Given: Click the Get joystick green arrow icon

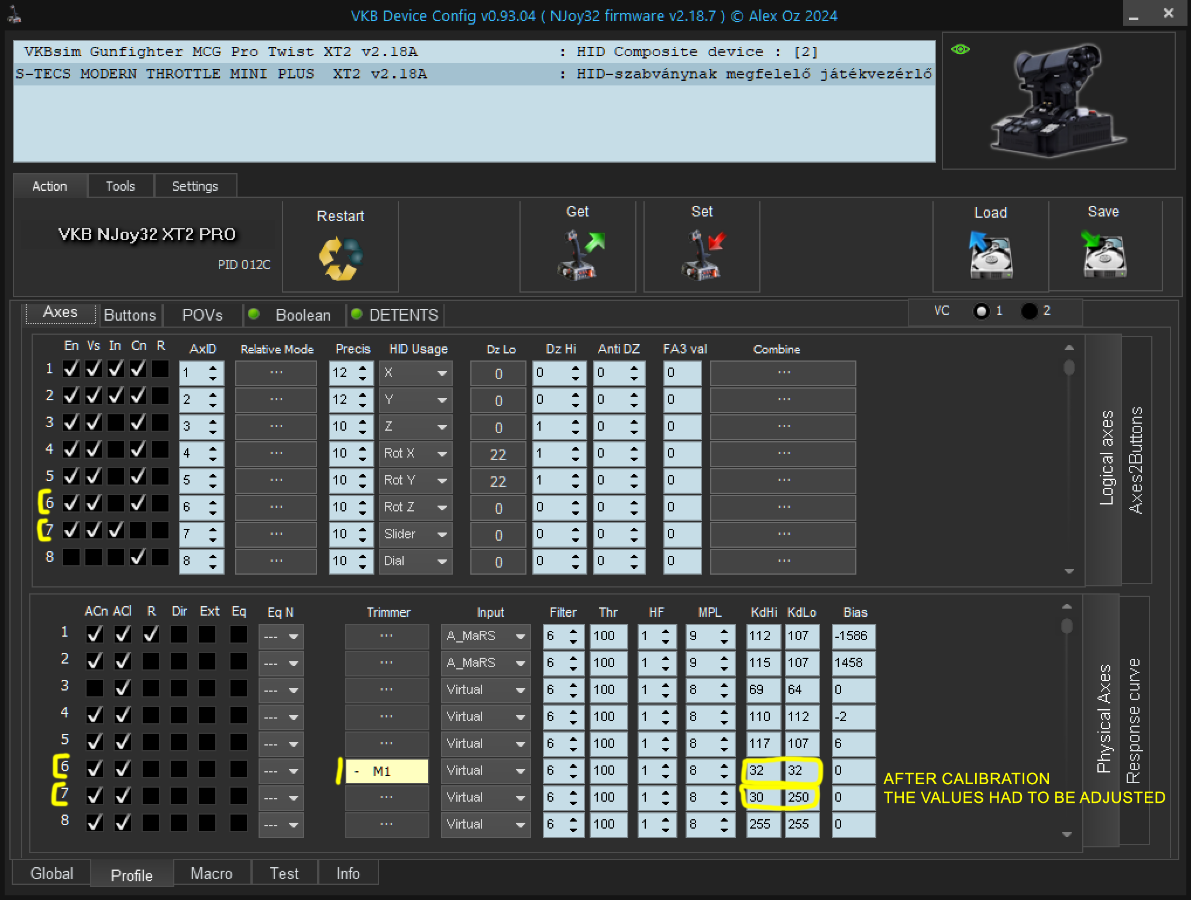Looking at the screenshot, I should [580, 254].
